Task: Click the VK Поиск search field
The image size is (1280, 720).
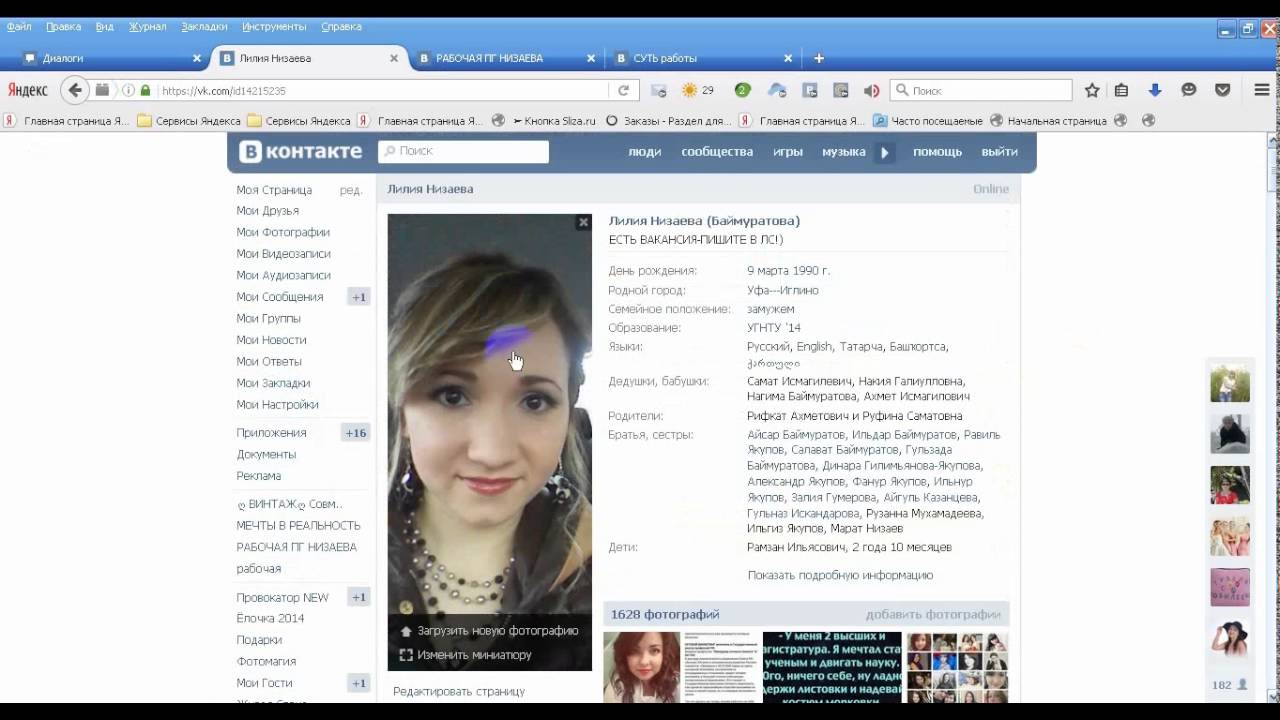Action: point(463,151)
